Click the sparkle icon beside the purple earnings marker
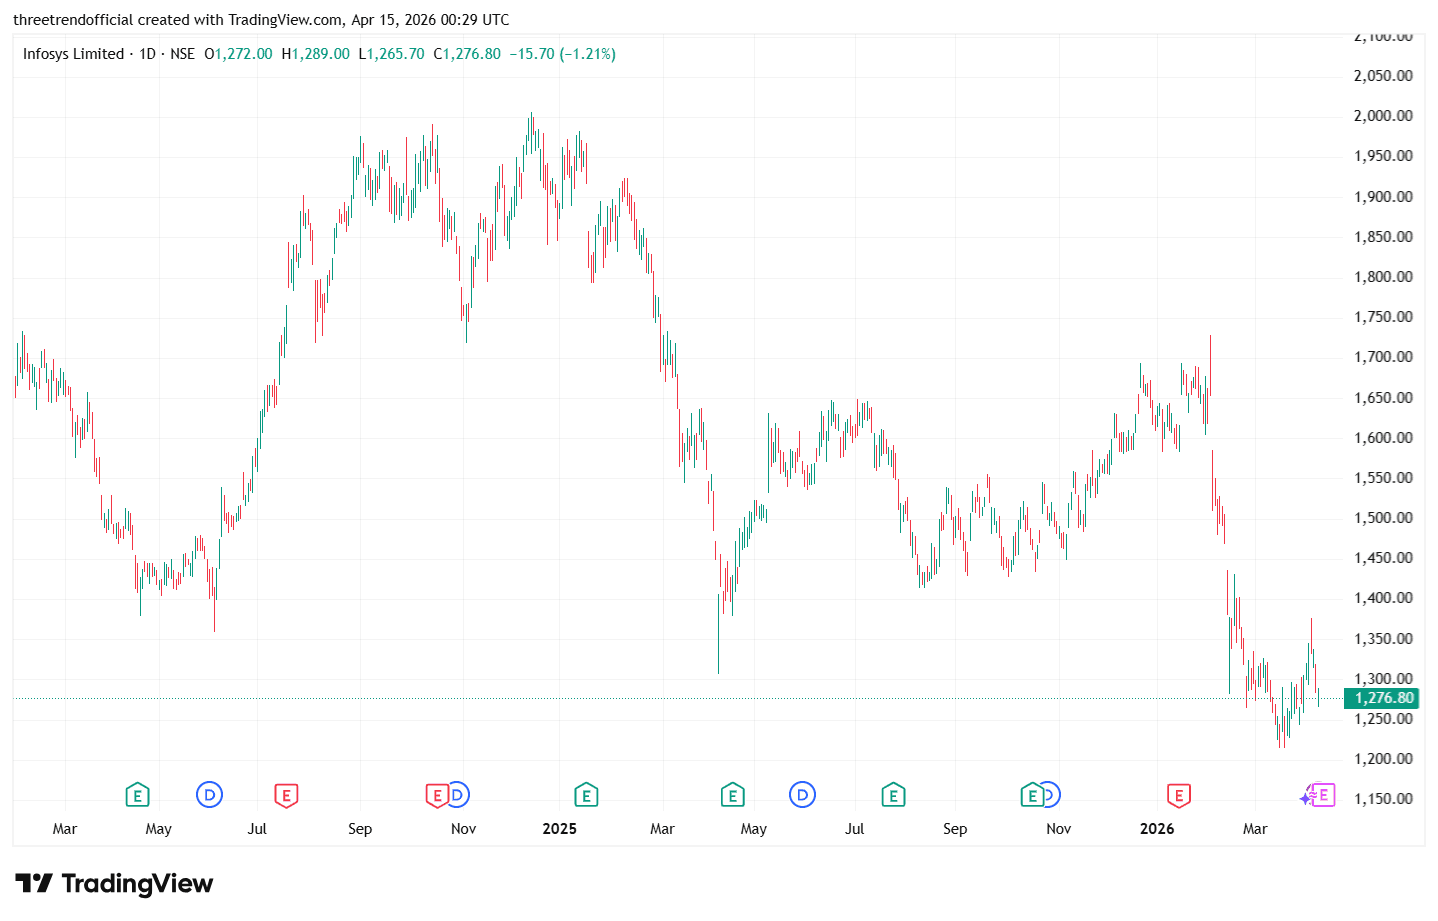Image resolution: width=1438 pixels, height=921 pixels. pos(1306,798)
